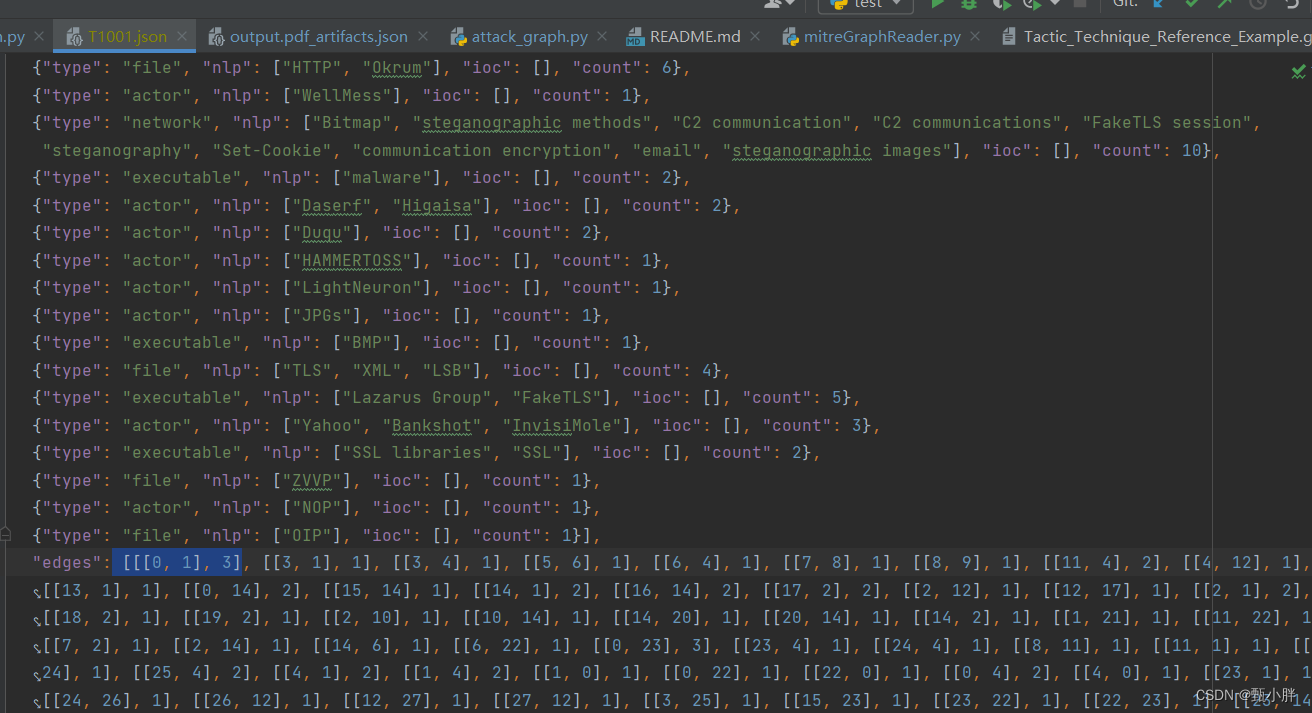1312x713 pixels.
Task: Click the green inspections checkmark in editor corner
Action: coord(1298,71)
